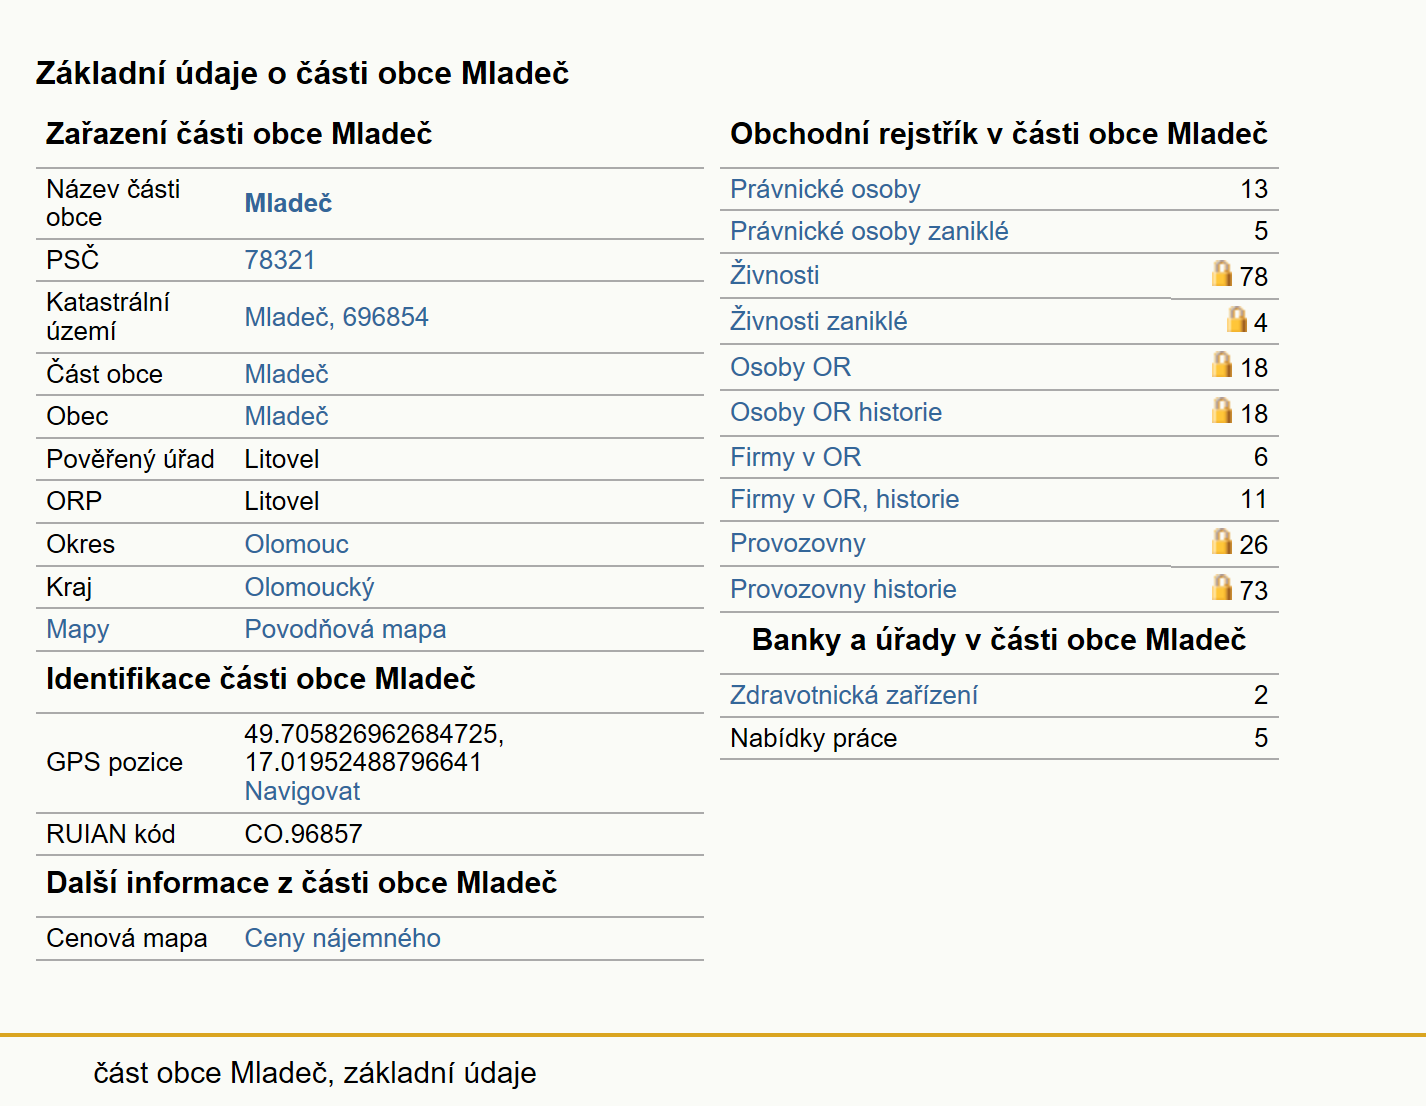Click the lock icon next to Provozovny 26
The width and height of the screenshot is (1426, 1106).
1221,541
